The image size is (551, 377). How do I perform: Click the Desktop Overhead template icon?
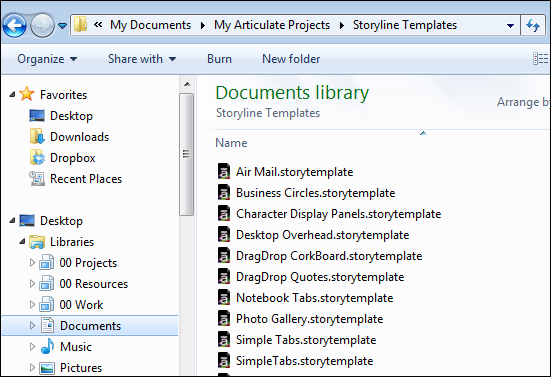(x=224, y=234)
